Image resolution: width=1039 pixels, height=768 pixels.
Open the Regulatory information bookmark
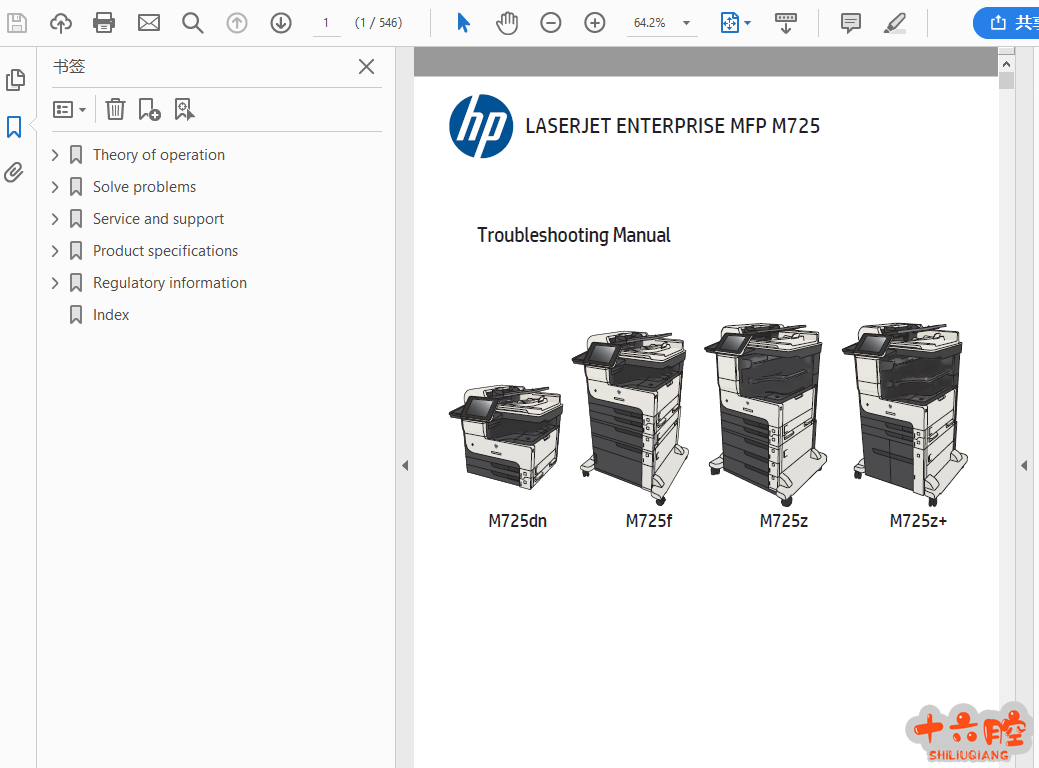[169, 283]
